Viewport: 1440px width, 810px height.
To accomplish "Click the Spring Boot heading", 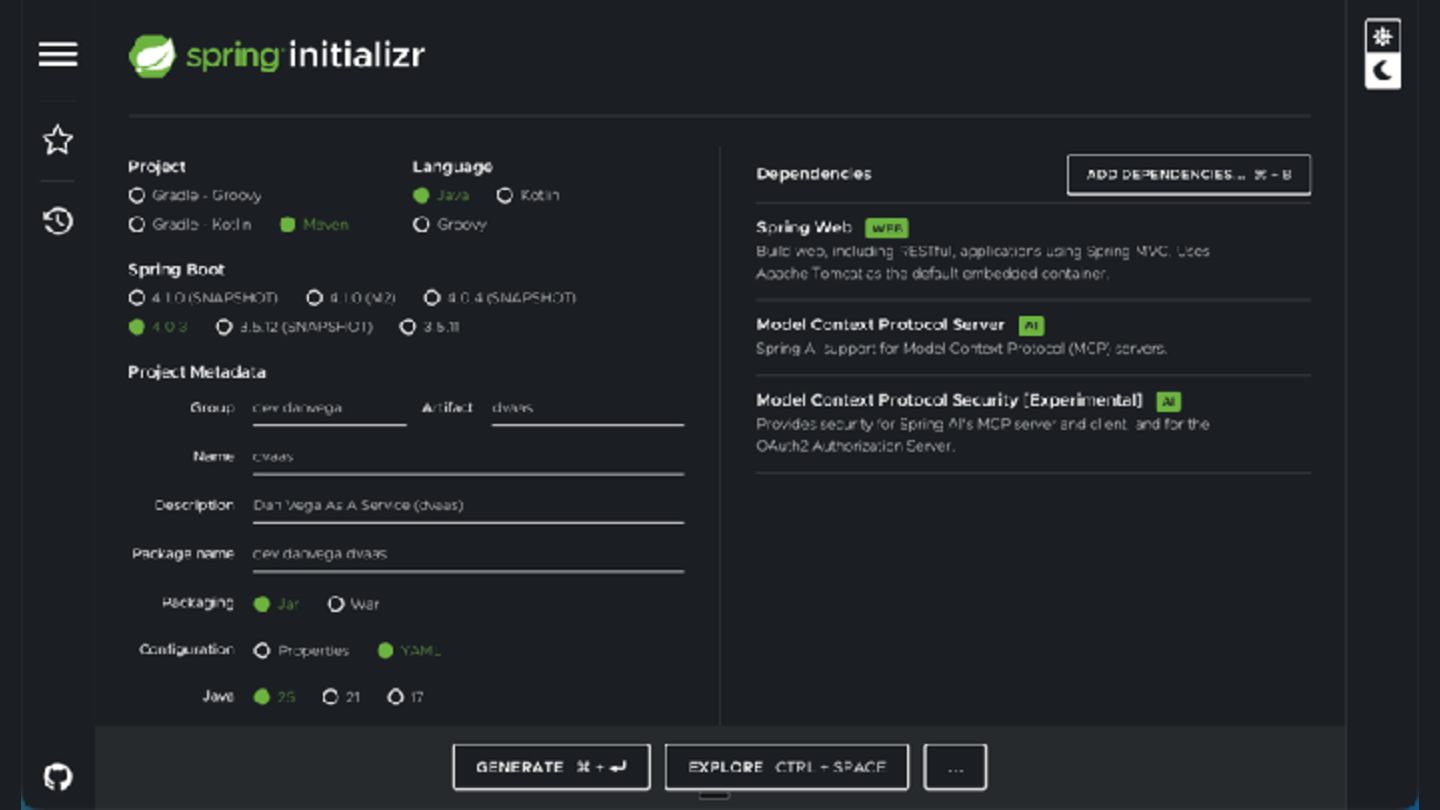I will (x=176, y=270).
